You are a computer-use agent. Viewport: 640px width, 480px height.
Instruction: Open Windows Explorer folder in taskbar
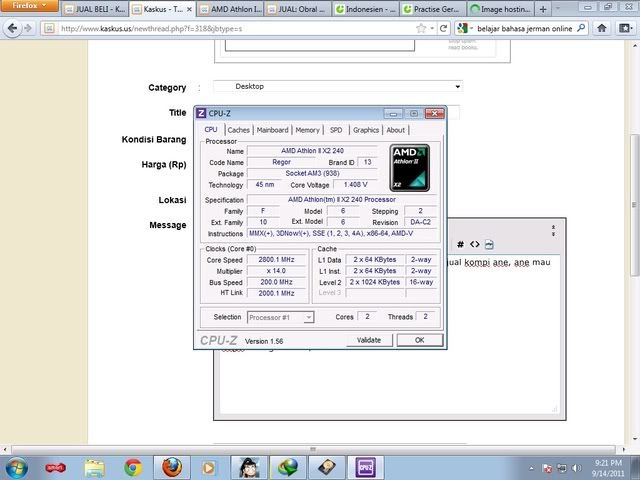tap(94, 468)
